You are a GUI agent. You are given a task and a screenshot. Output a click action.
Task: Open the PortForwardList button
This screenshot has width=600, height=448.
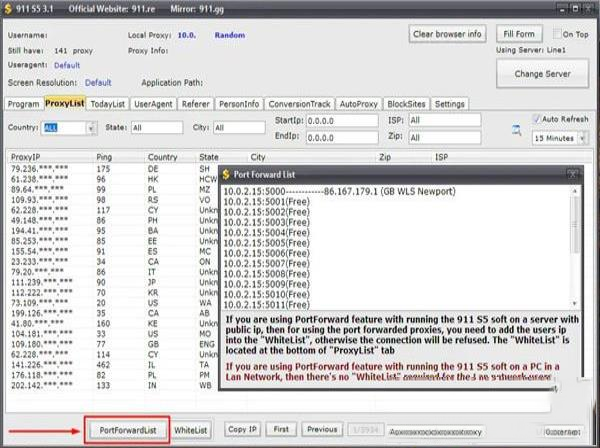point(126,429)
